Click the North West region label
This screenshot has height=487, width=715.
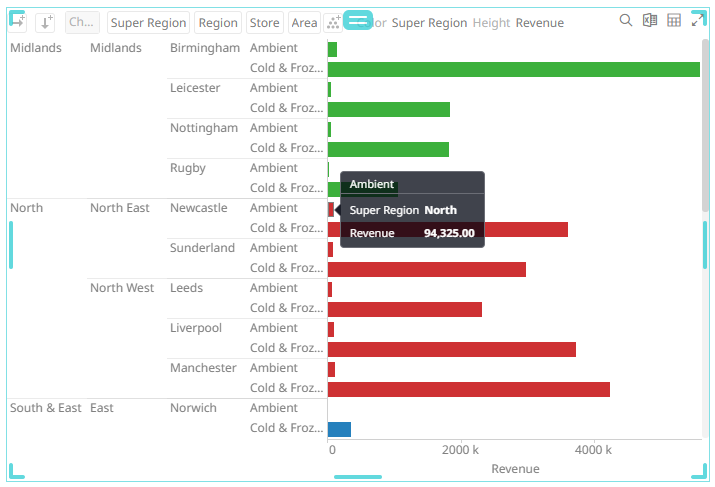click(122, 288)
